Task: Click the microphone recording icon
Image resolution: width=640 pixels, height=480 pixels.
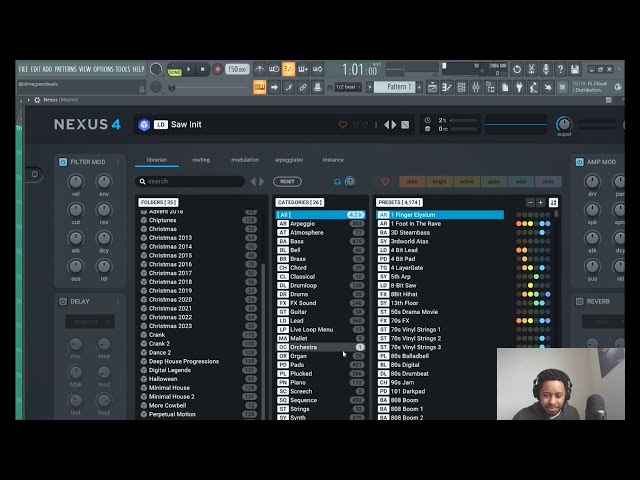Action: click(x=546, y=69)
